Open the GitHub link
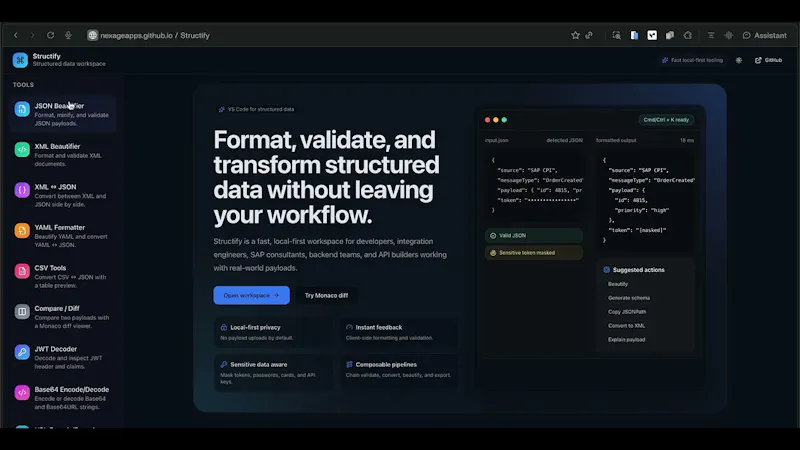Screen dimensions: 800x450 tap(768, 60)
